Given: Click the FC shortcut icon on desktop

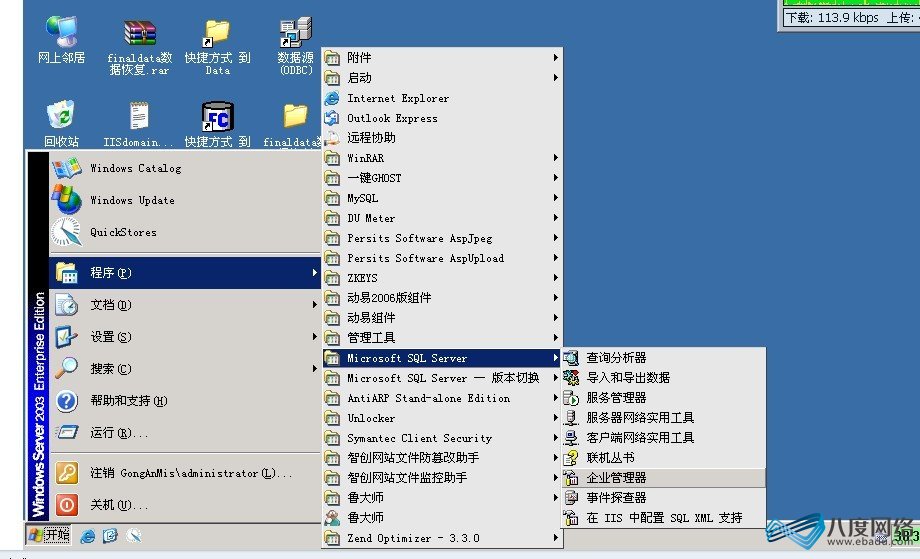Looking at the screenshot, I should 217,123.
